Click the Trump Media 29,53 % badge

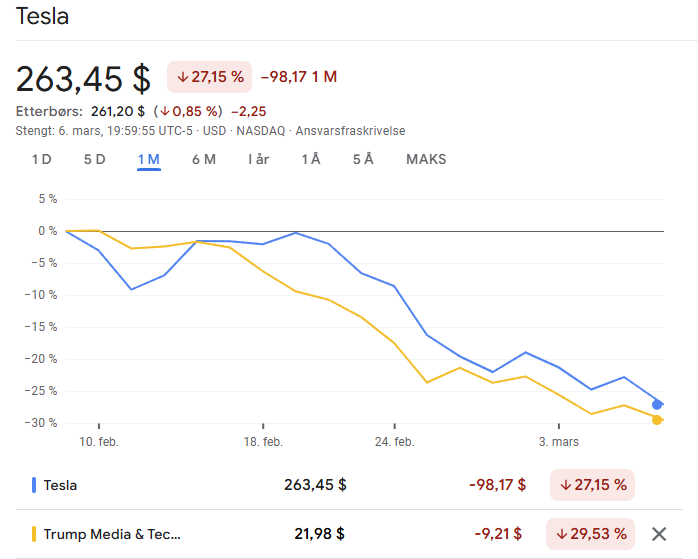pyautogui.click(x=591, y=534)
